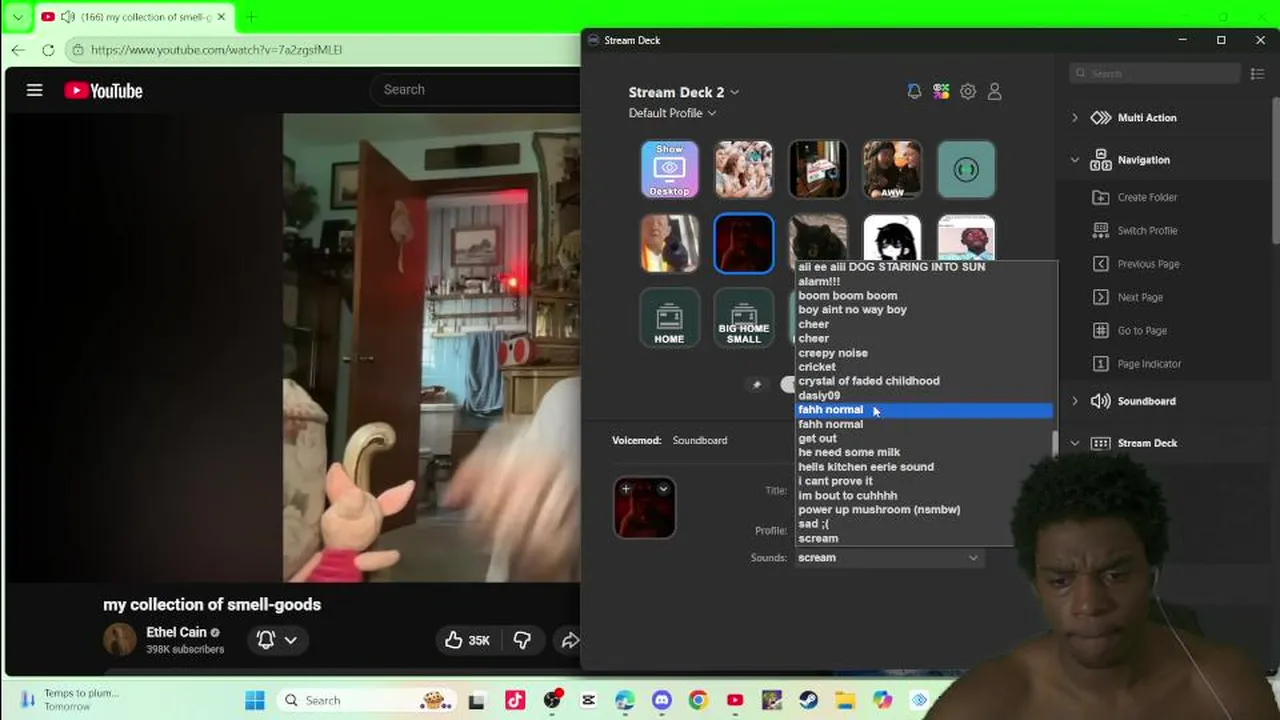Viewport: 1280px width, 720px height.
Task: Select the HOME key
Action: point(669,317)
